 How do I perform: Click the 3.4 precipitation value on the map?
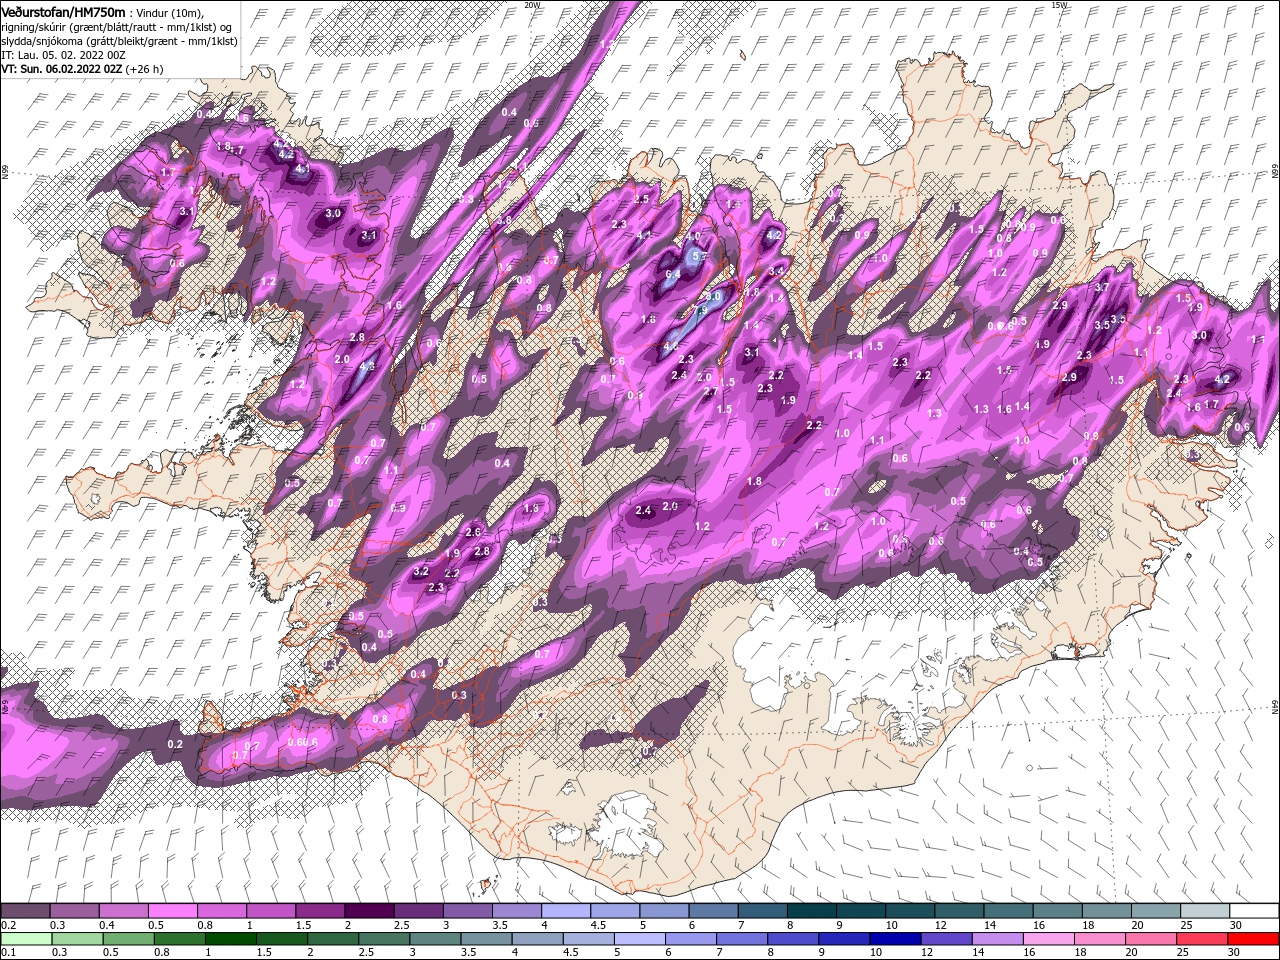pos(776,271)
